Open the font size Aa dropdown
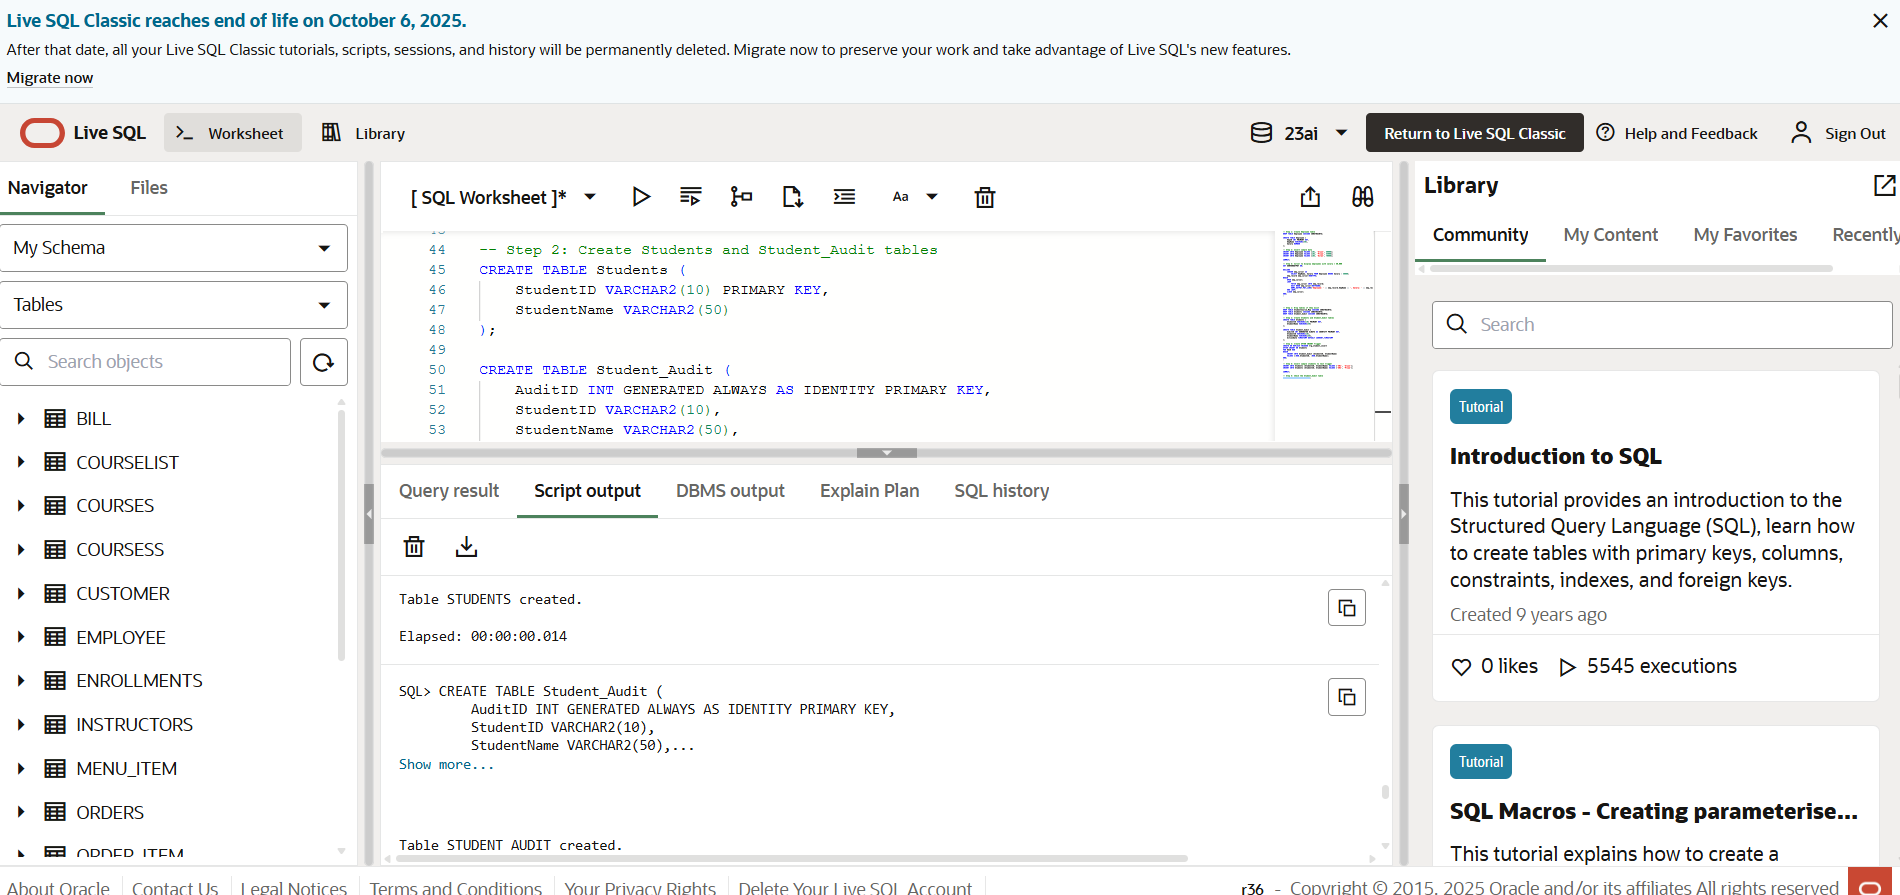This screenshot has width=1900, height=895. click(x=914, y=197)
